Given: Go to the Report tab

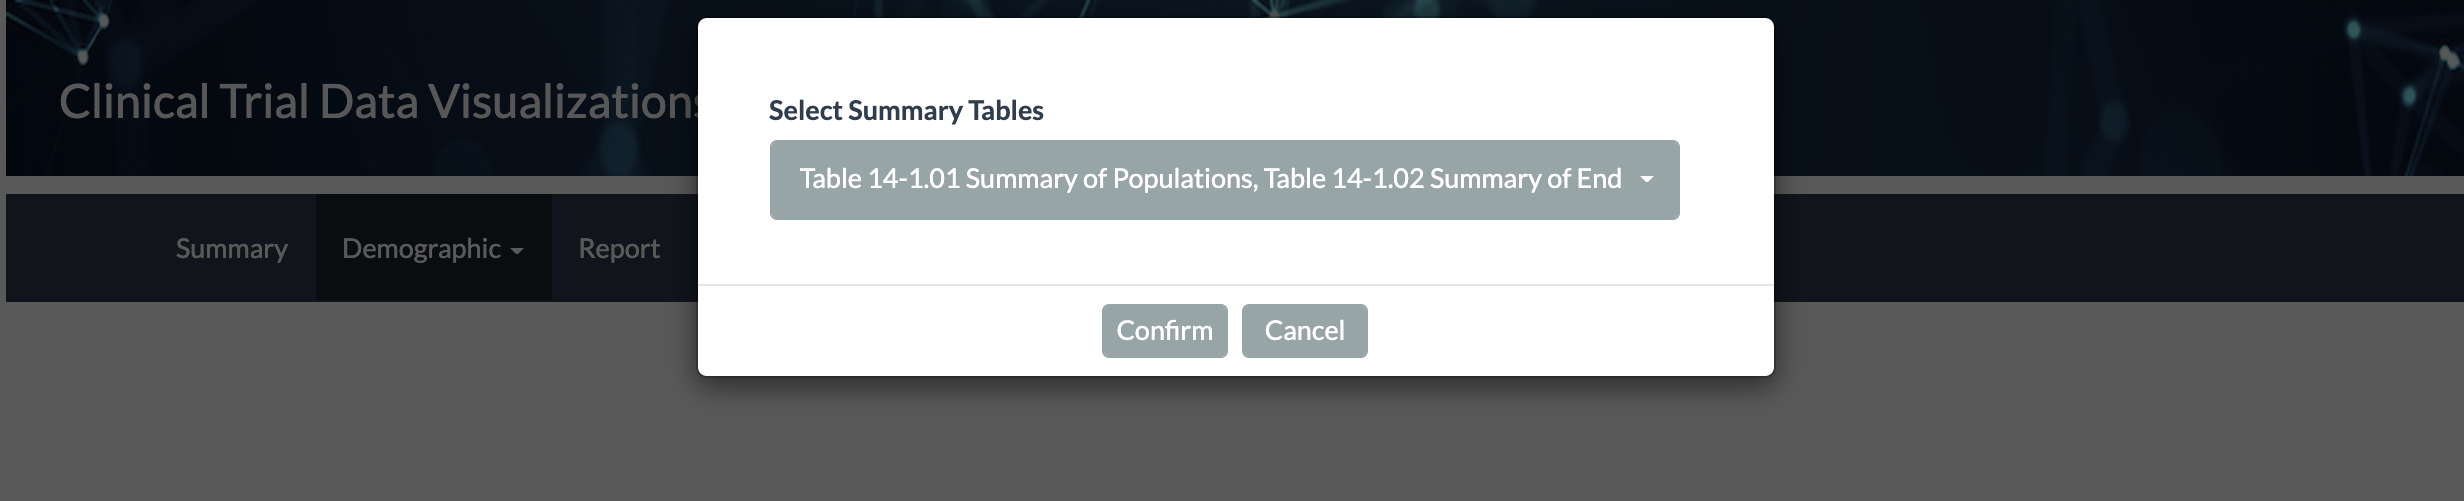Looking at the screenshot, I should point(619,249).
